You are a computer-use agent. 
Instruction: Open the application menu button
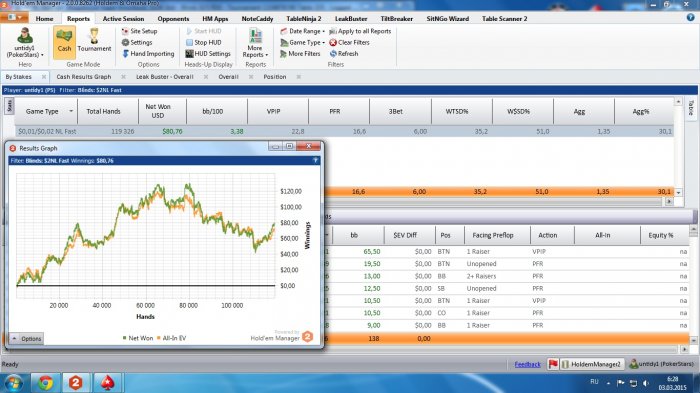[14, 17]
